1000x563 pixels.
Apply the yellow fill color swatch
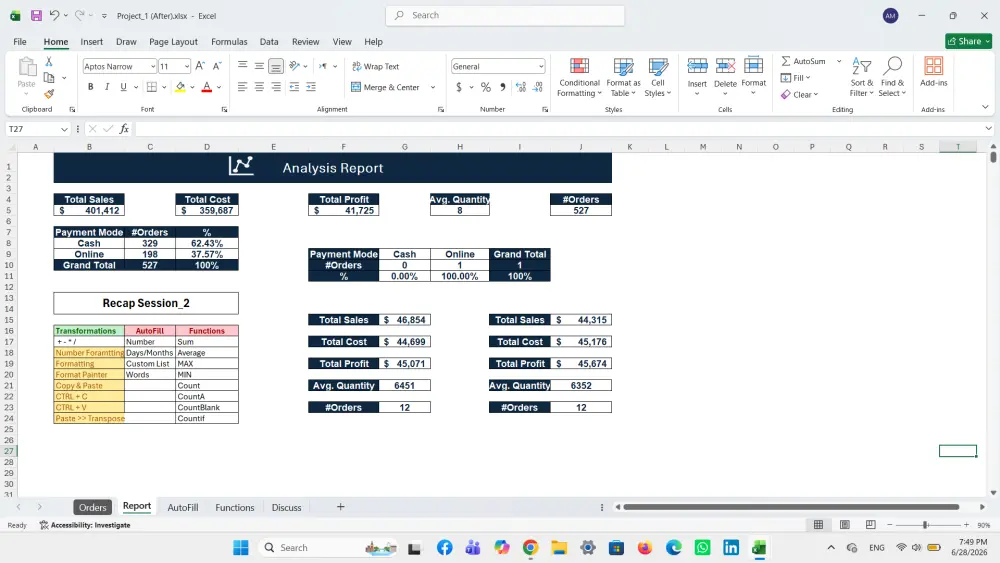[180, 87]
